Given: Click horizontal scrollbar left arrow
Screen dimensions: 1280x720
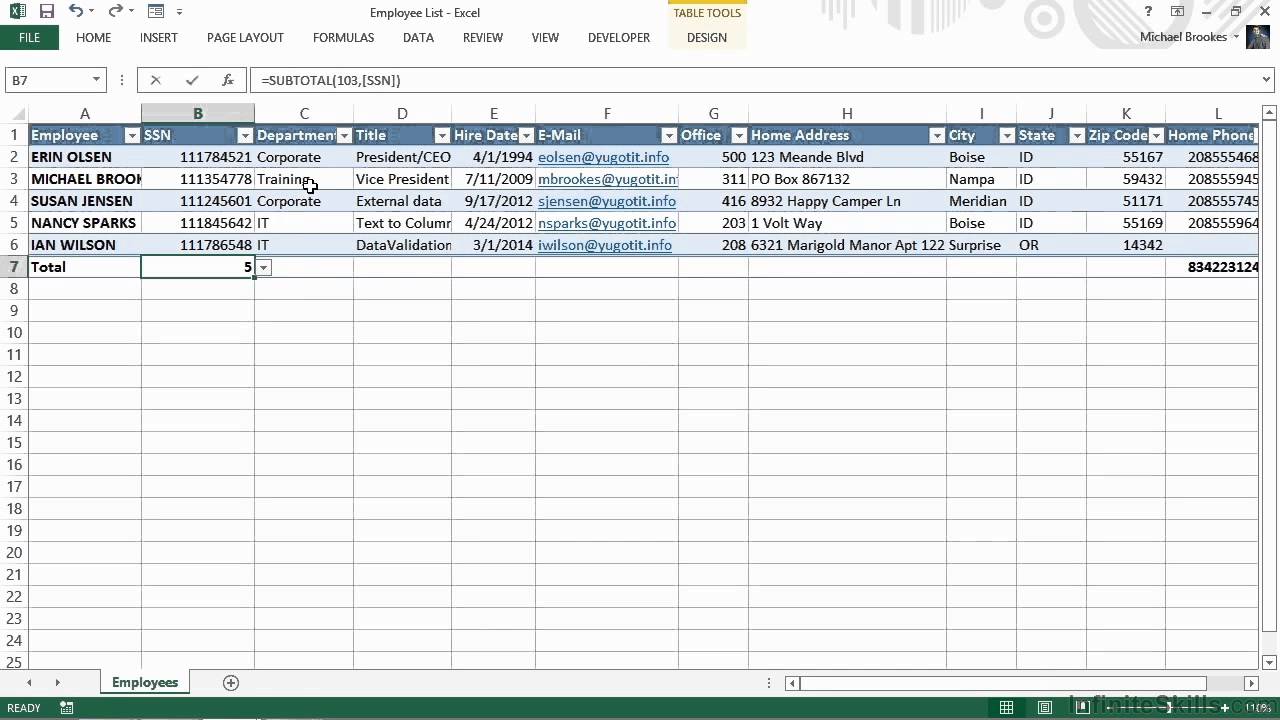Looking at the screenshot, I should [x=793, y=684].
